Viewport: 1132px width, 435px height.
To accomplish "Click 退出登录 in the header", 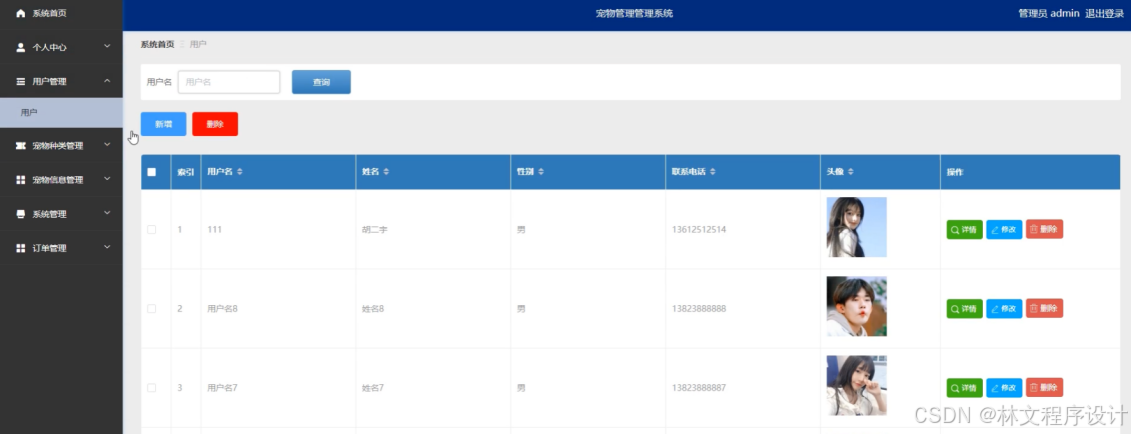I will point(1104,14).
